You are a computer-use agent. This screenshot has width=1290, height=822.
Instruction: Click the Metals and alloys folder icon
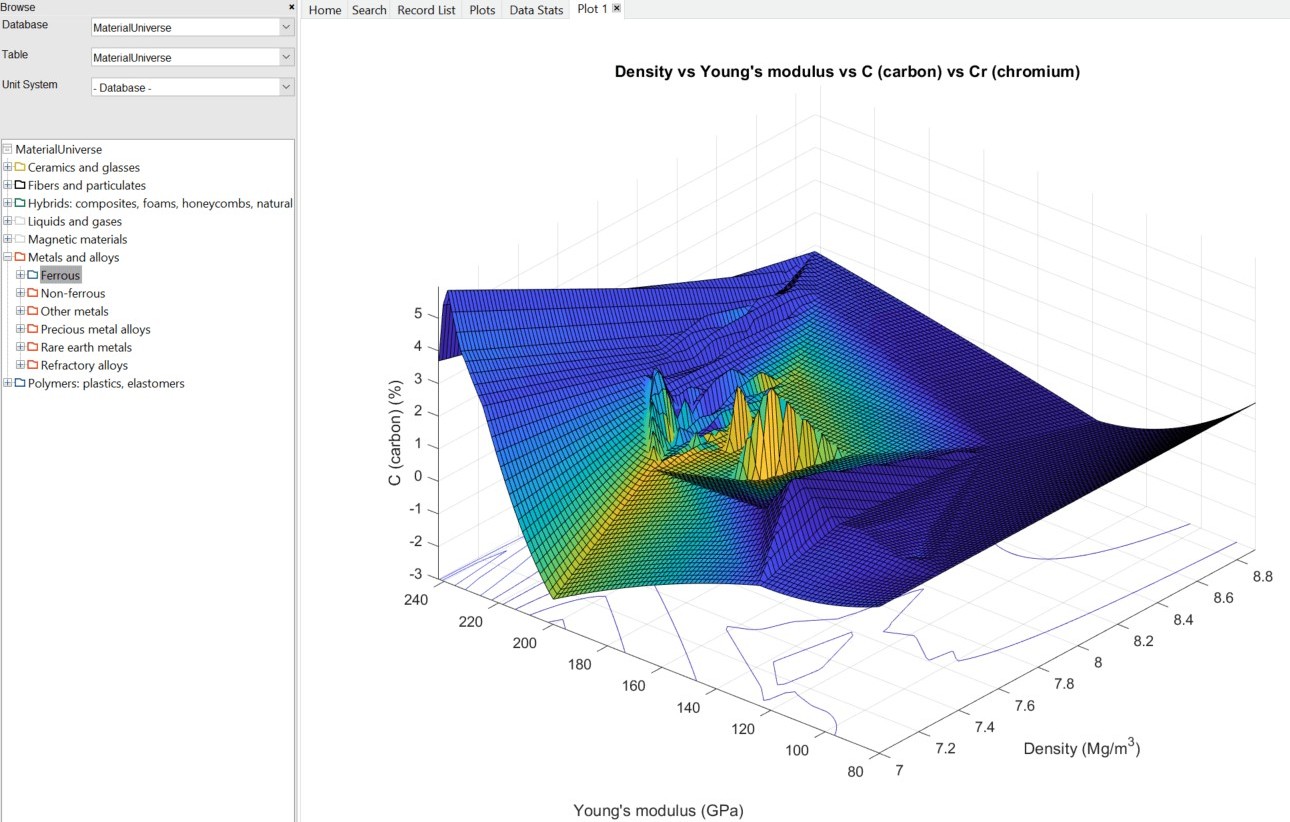pyautogui.click(x=20, y=257)
